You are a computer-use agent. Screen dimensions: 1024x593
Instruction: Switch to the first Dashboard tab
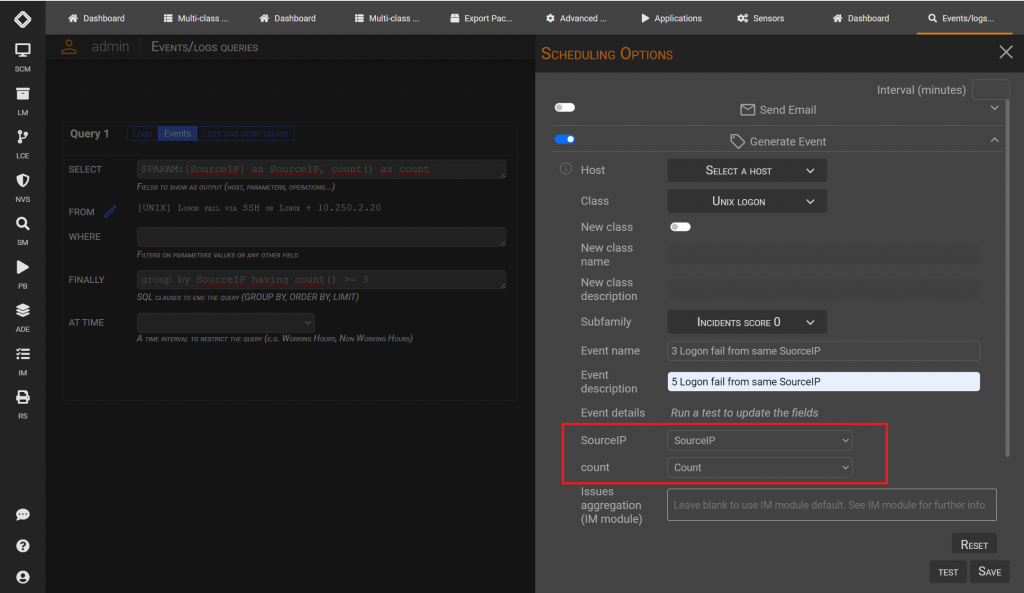(96, 18)
